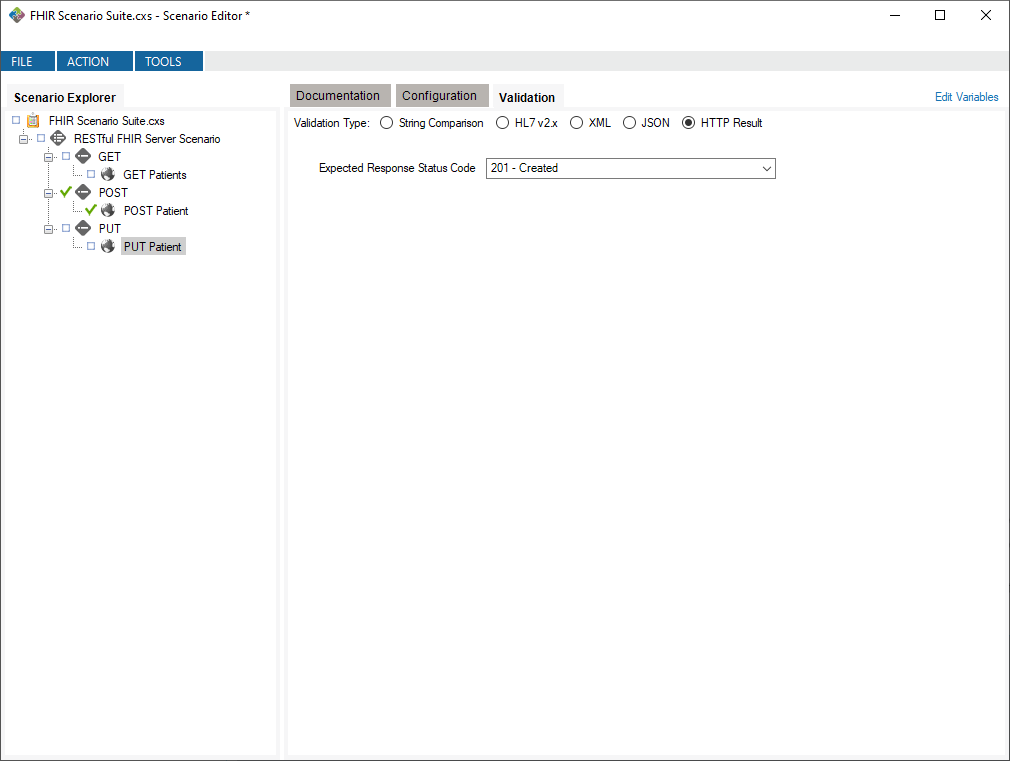
Task: Collapse the RESTful FHIR Server Scenario node
Action: pyautogui.click(x=23, y=138)
